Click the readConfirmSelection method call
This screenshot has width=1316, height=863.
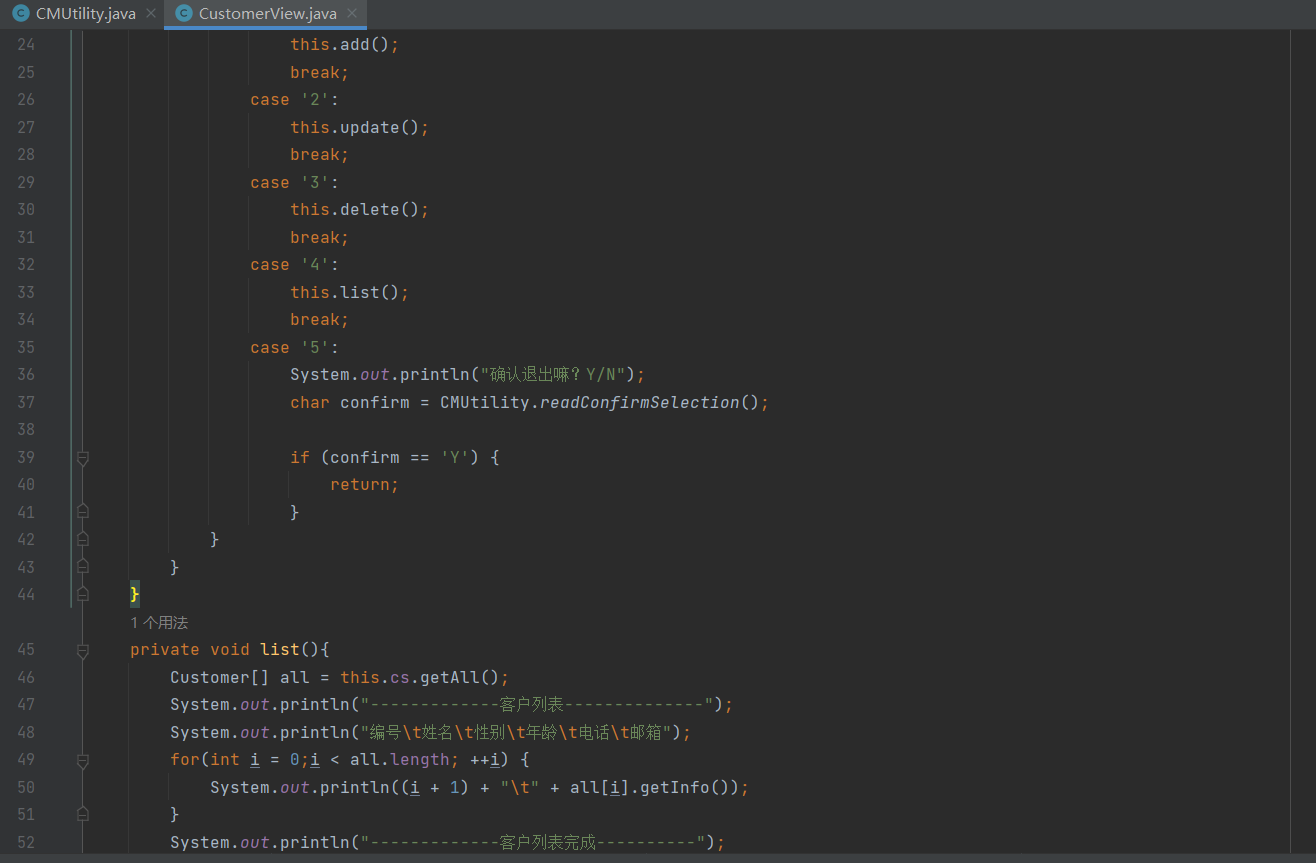tap(639, 402)
